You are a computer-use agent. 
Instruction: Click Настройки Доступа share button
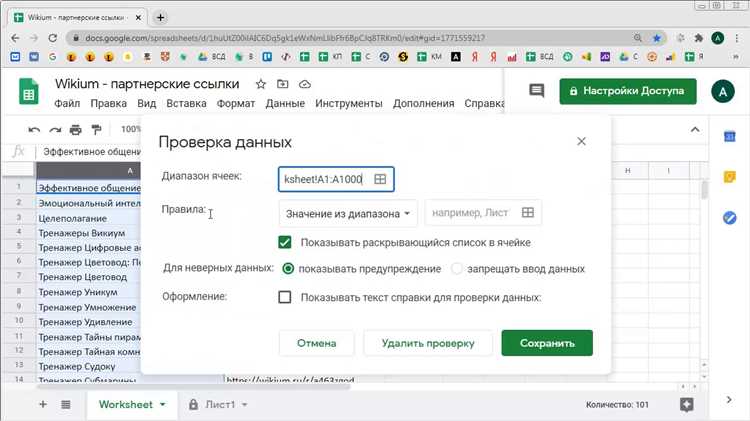click(628, 91)
